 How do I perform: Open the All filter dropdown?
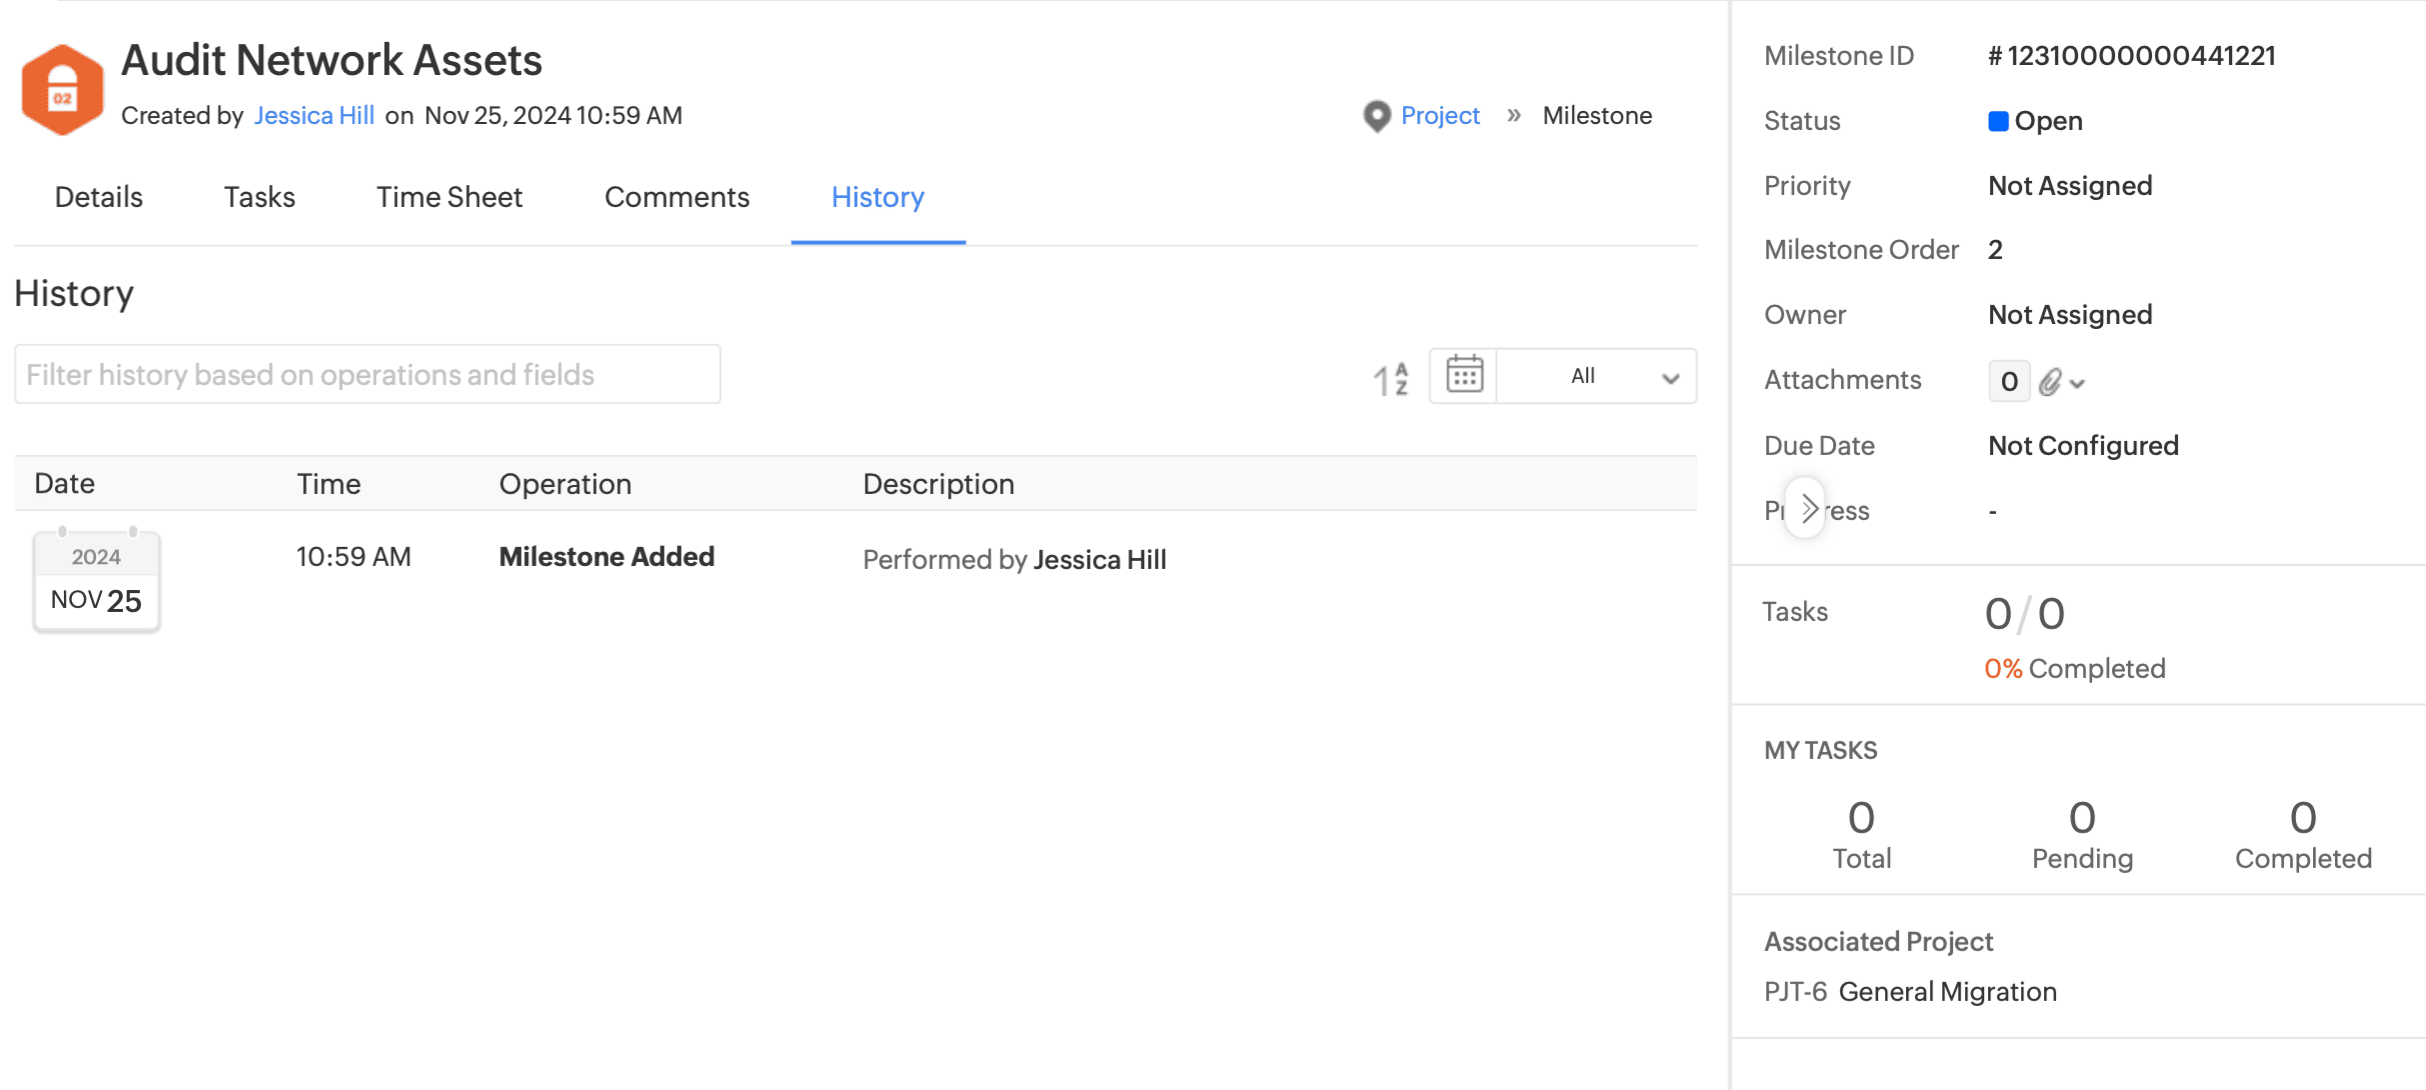(1597, 377)
